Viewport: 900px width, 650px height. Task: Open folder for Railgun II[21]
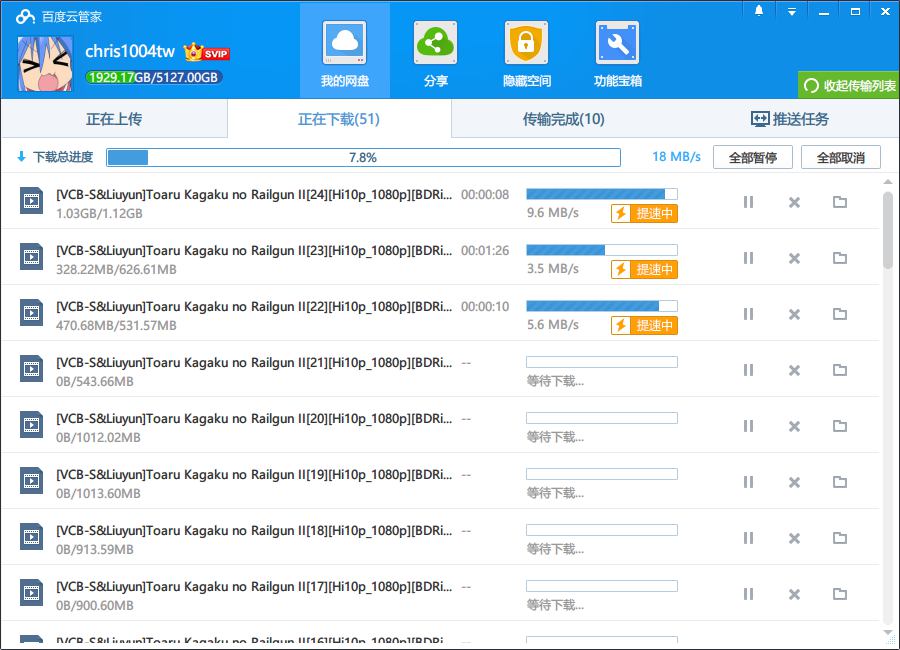point(840,370)
